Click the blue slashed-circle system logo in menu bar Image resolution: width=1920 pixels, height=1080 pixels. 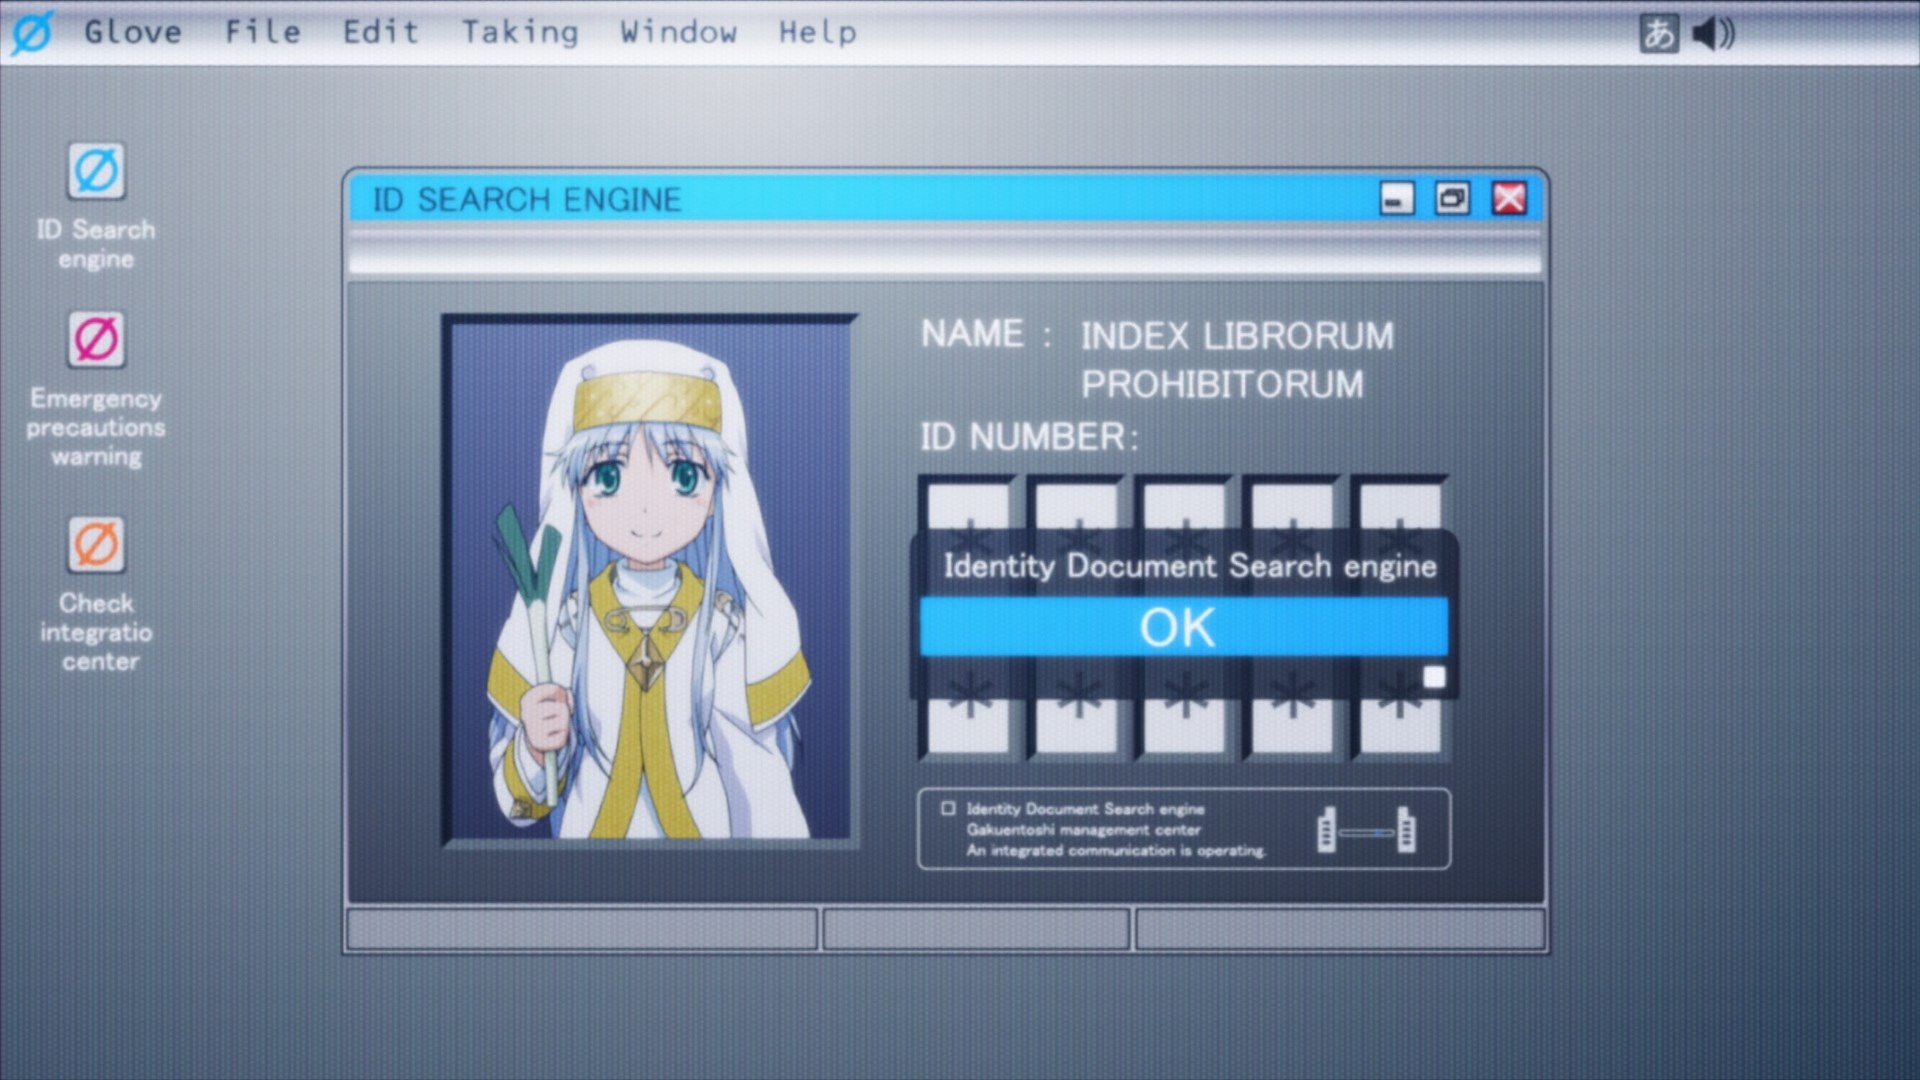coord(32,32)
